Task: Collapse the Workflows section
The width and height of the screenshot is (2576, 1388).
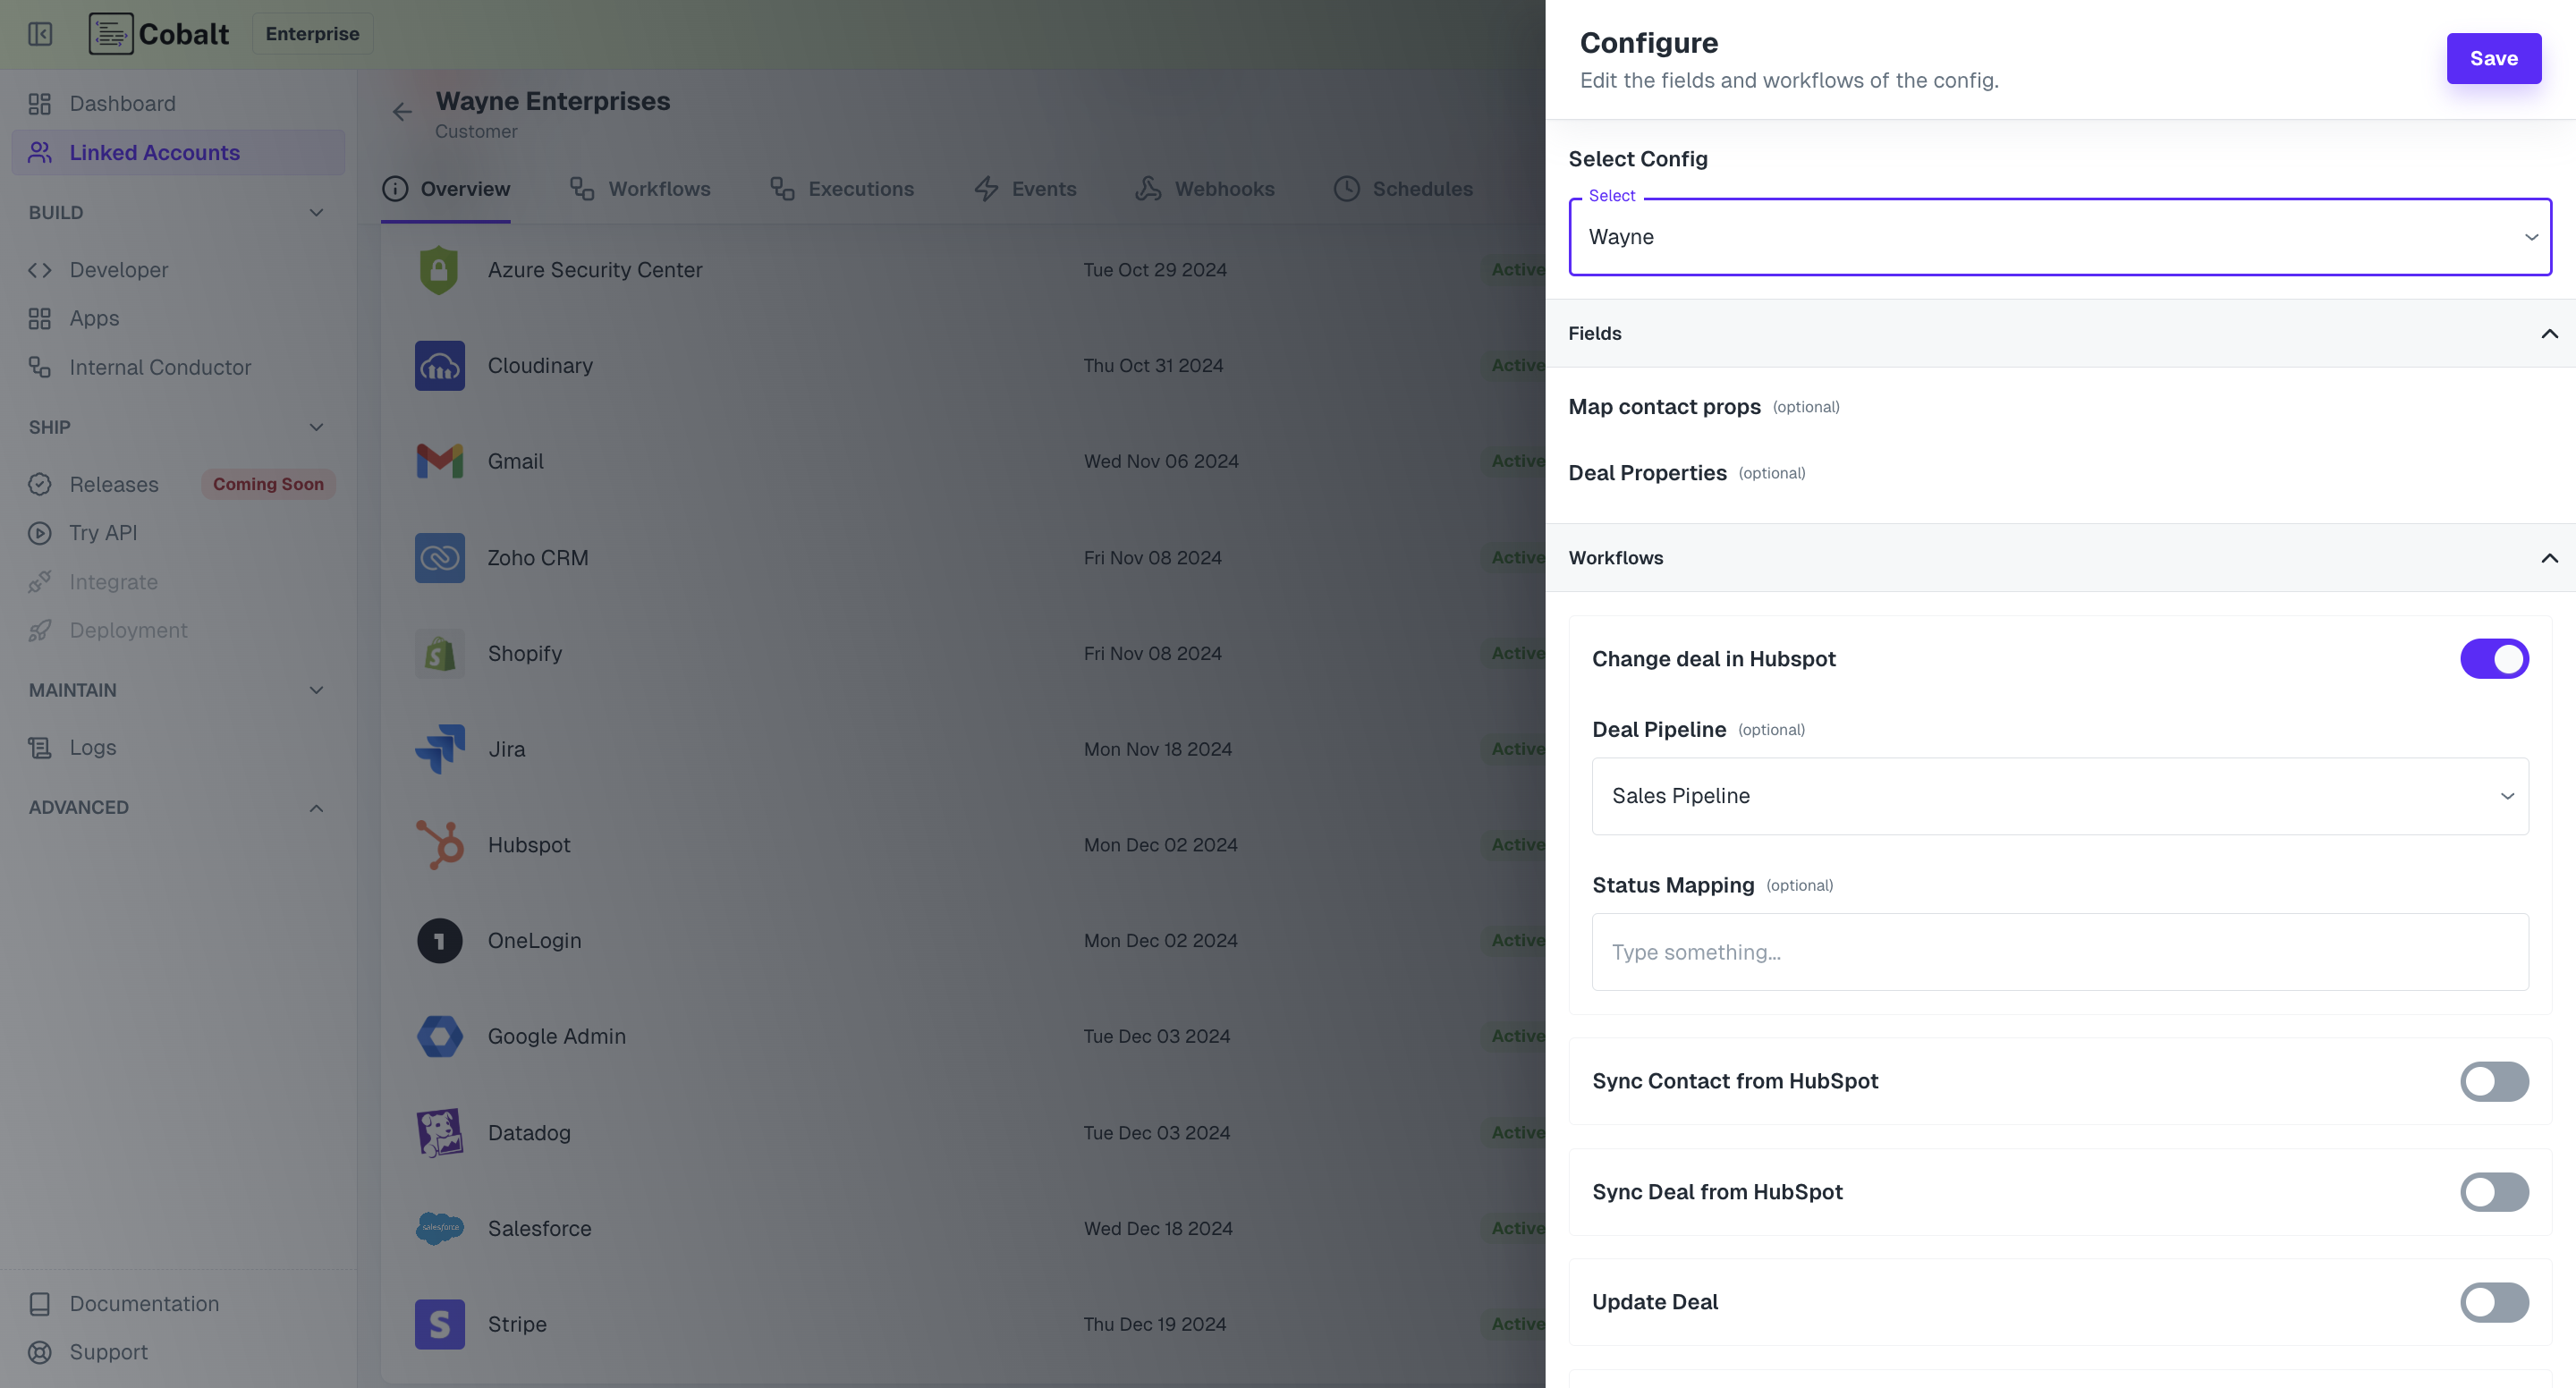Action: coord(2549,558)
